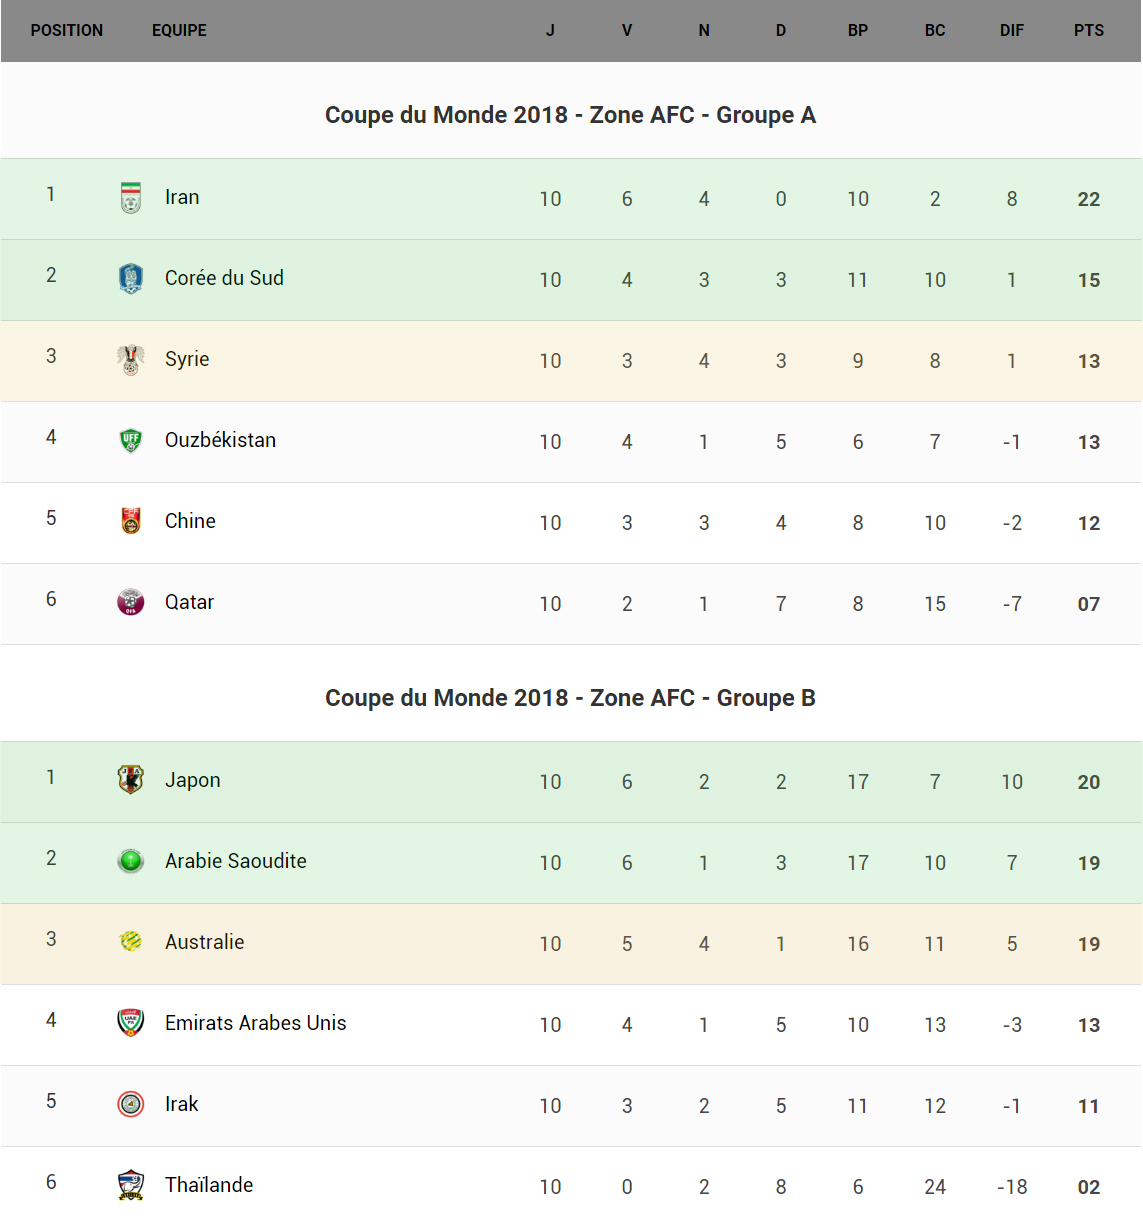Click the Japon team crest icon
The image size is (1143, 1224).
(x=131, y=780)
